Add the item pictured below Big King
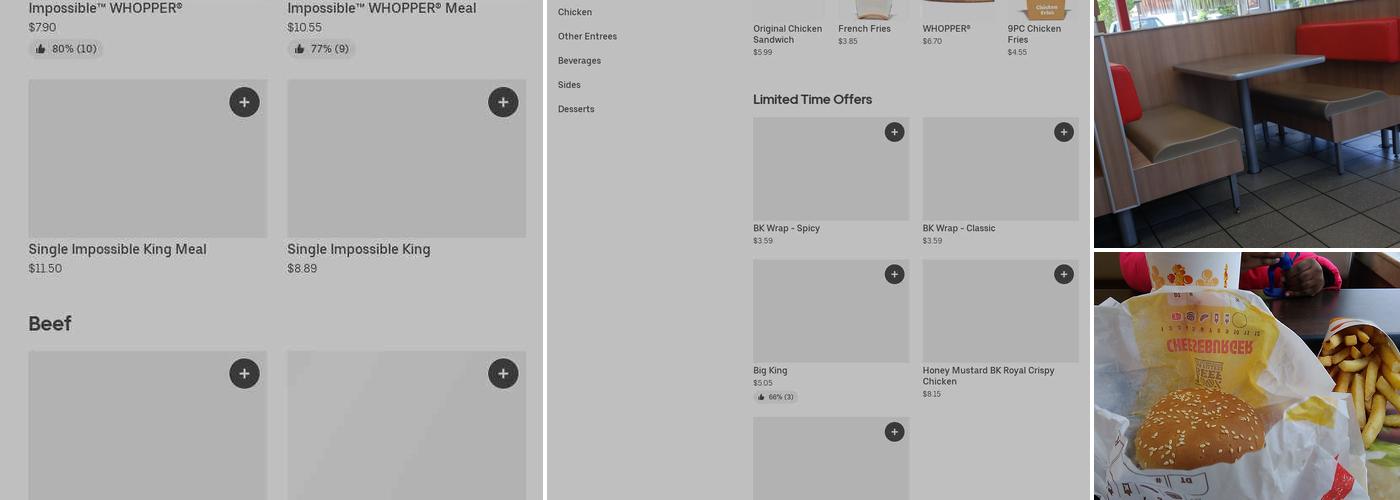 click(894, 432)
